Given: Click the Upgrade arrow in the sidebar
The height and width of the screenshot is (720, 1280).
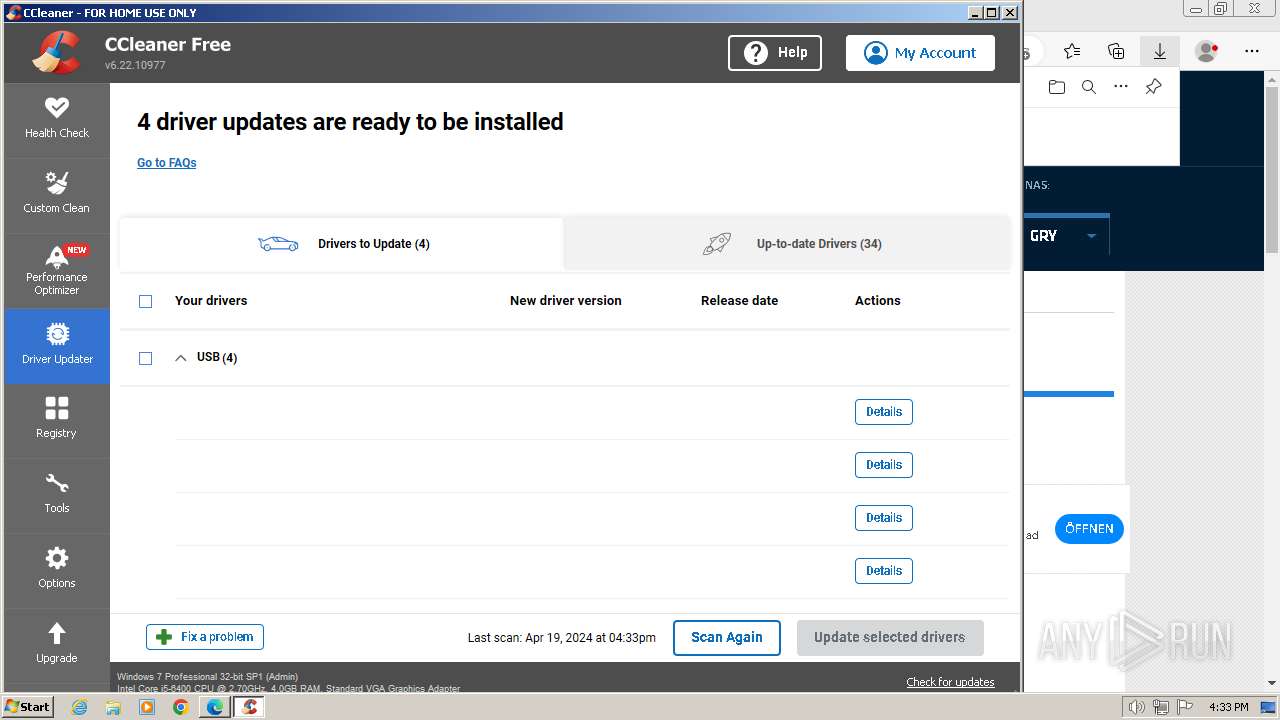Looking at the screenshot, I should [57, 643].
